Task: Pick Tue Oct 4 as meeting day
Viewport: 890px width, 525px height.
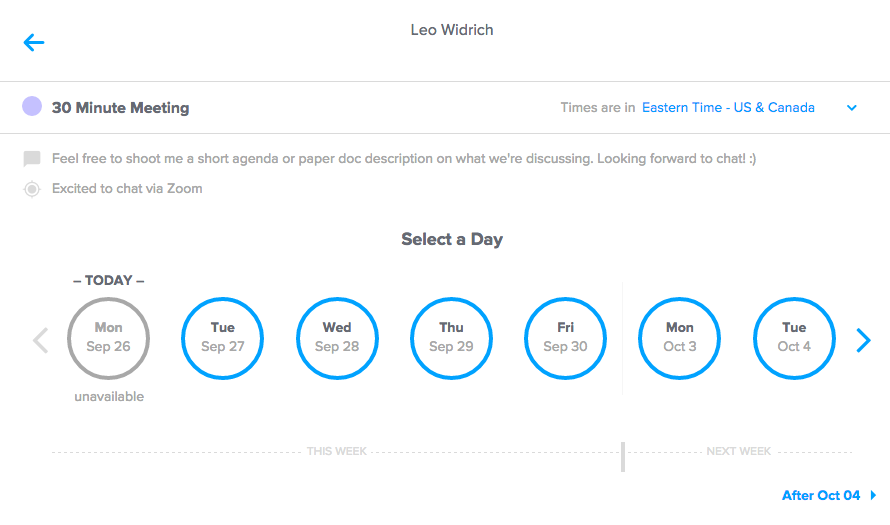Action: [794, 338]
